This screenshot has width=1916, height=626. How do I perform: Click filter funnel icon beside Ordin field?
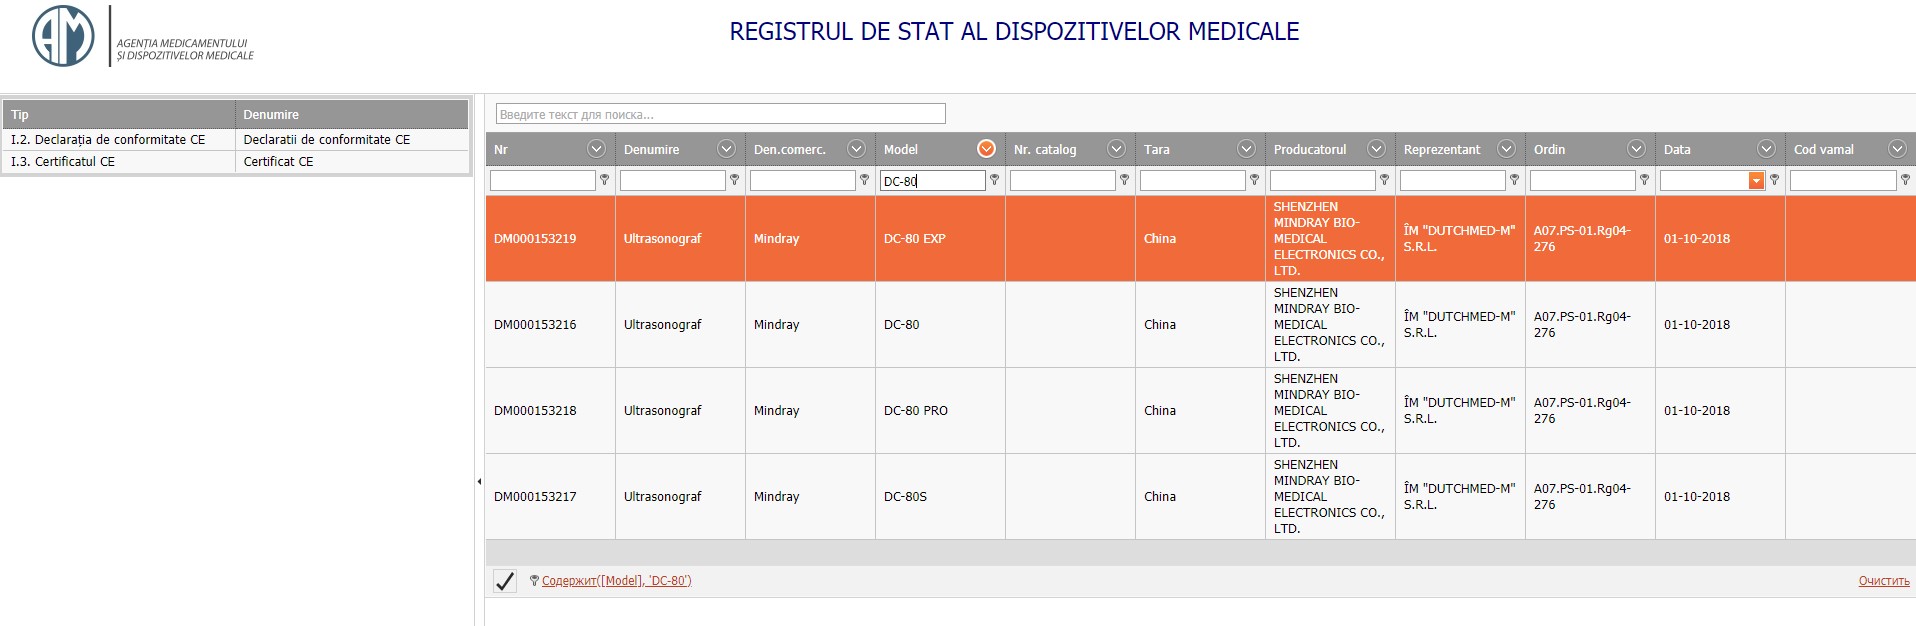click(1644, 180)
